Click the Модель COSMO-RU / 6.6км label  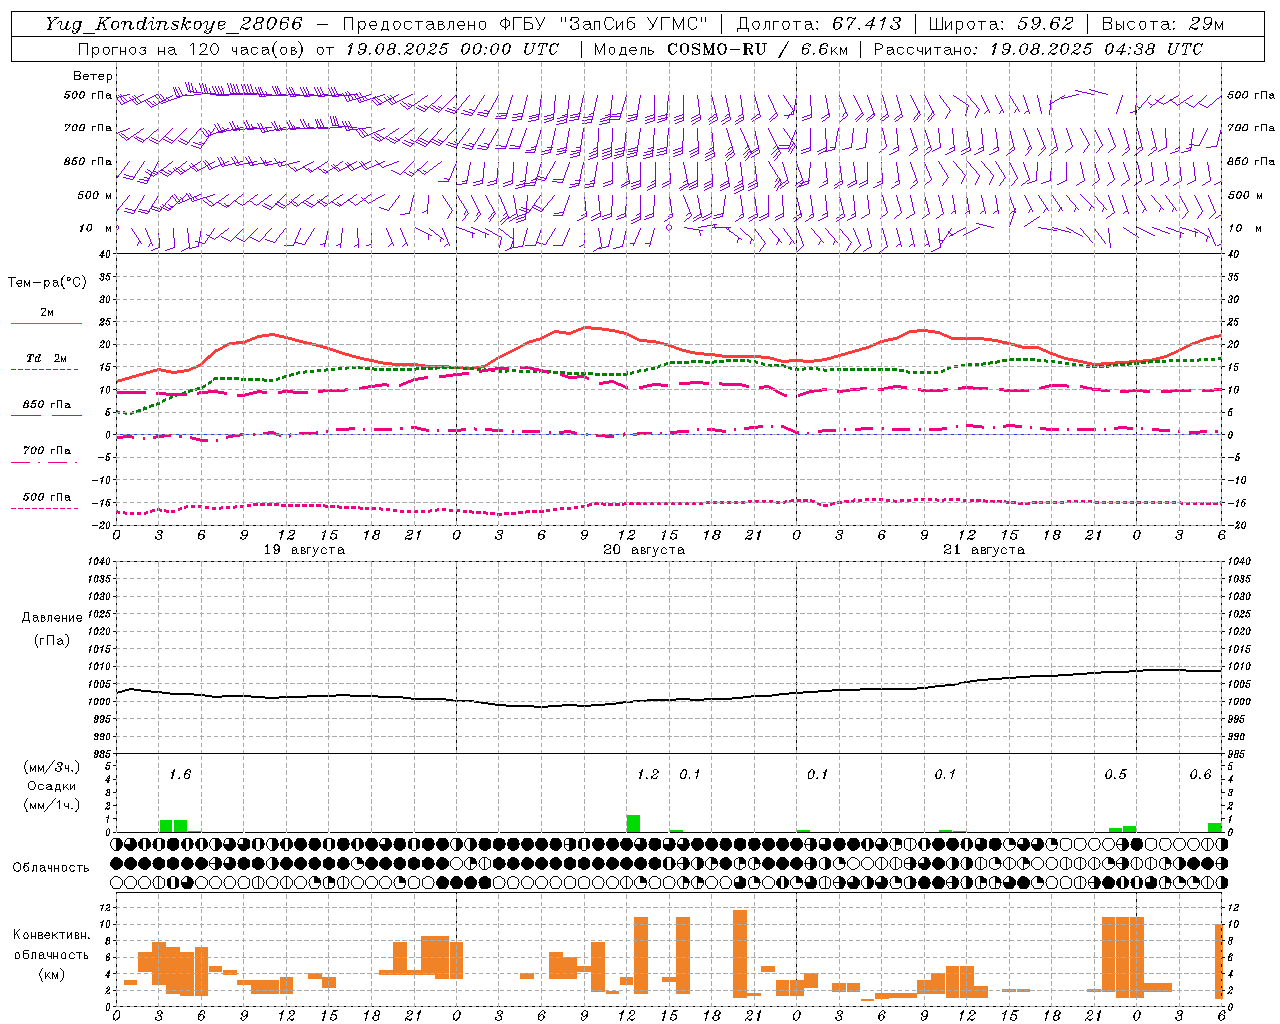(x=721, y=49)
